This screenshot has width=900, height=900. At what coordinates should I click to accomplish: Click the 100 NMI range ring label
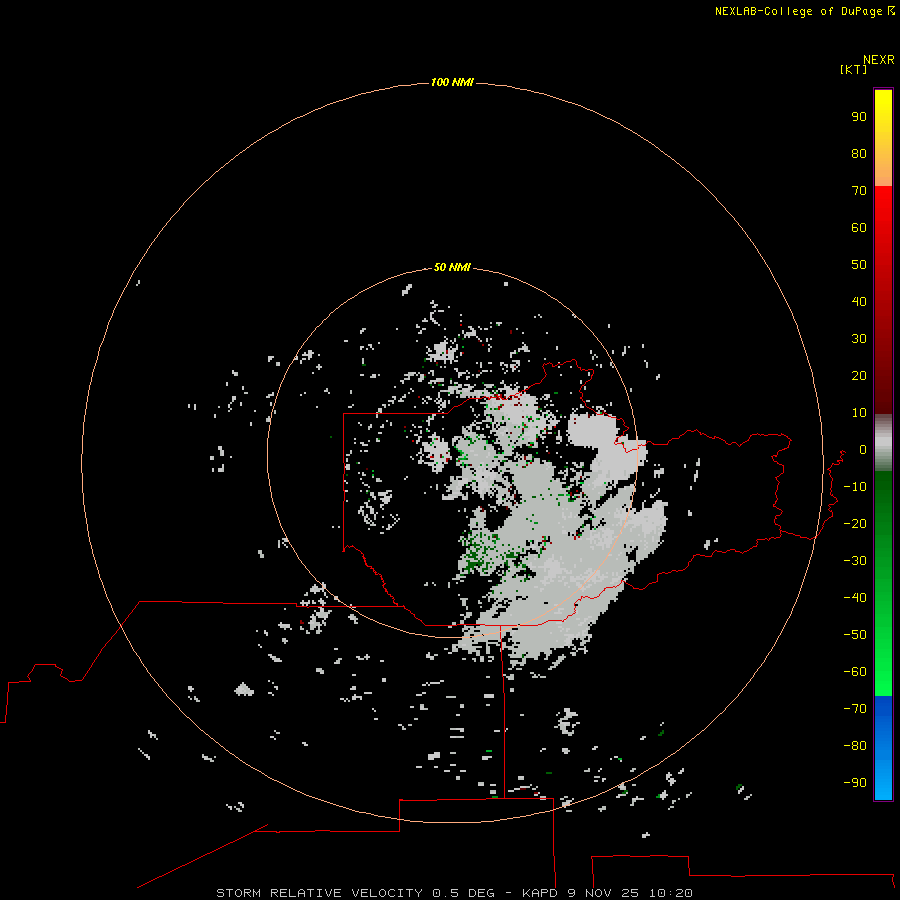pyautogui.click(x=452, y=82)
